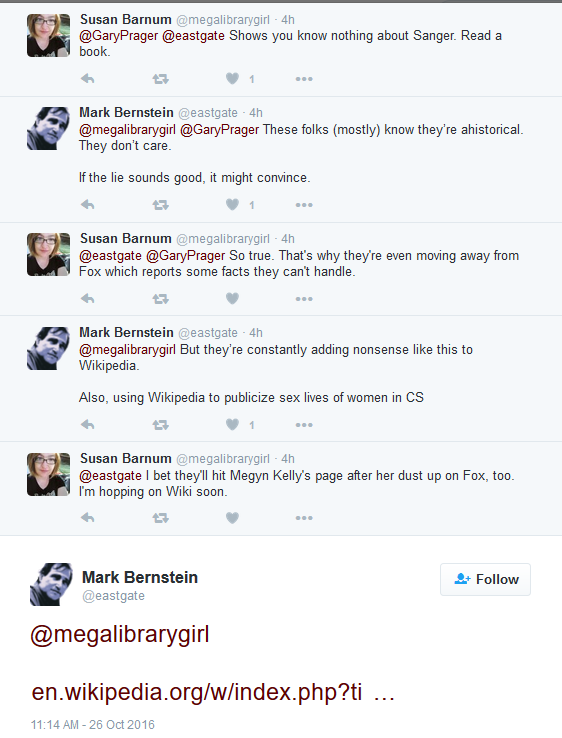562x738 pixels.
Task: Open the en.wikipedia.org link in the main tweet
Action: (x=197, y=692)
